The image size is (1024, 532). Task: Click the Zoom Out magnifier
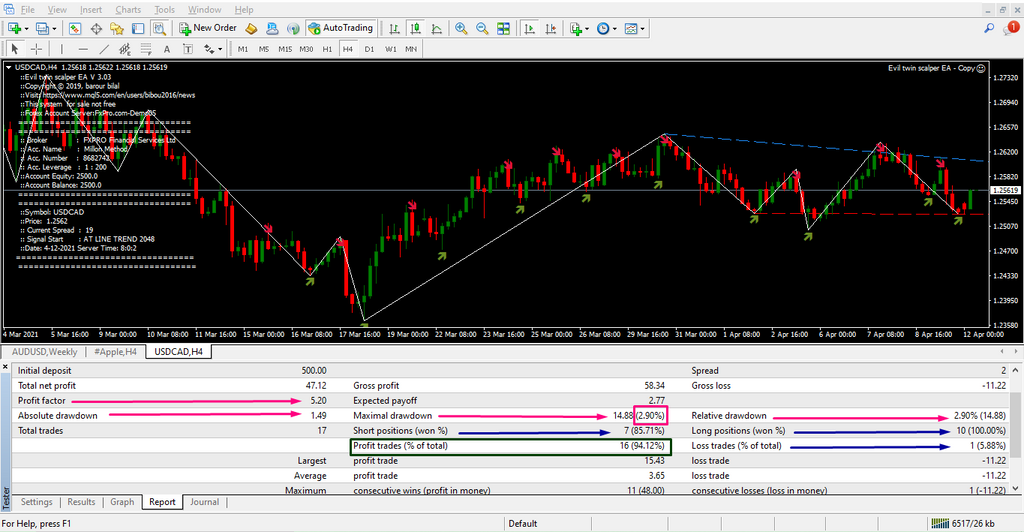(x=482, y=28)
